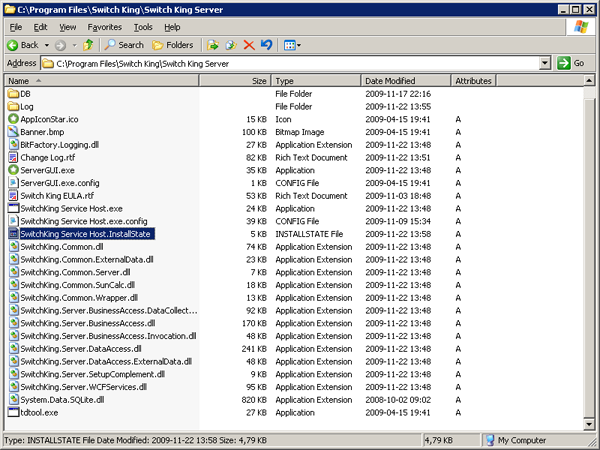Screen dimensions: 600x450
Task: Select SwitchKing.Common.Server.dll file name
Action: [75, 272]
